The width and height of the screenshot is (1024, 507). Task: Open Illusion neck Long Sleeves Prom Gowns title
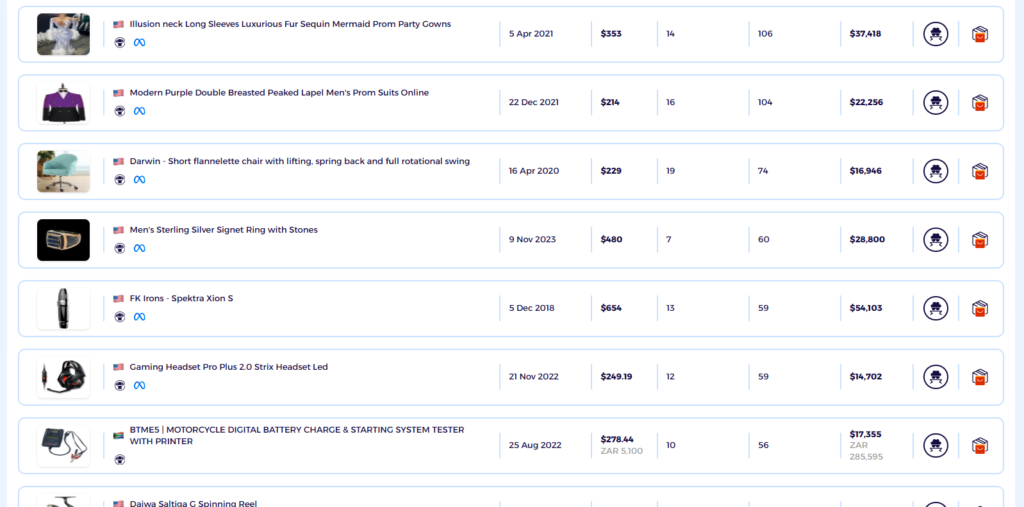tap(290, 24)
